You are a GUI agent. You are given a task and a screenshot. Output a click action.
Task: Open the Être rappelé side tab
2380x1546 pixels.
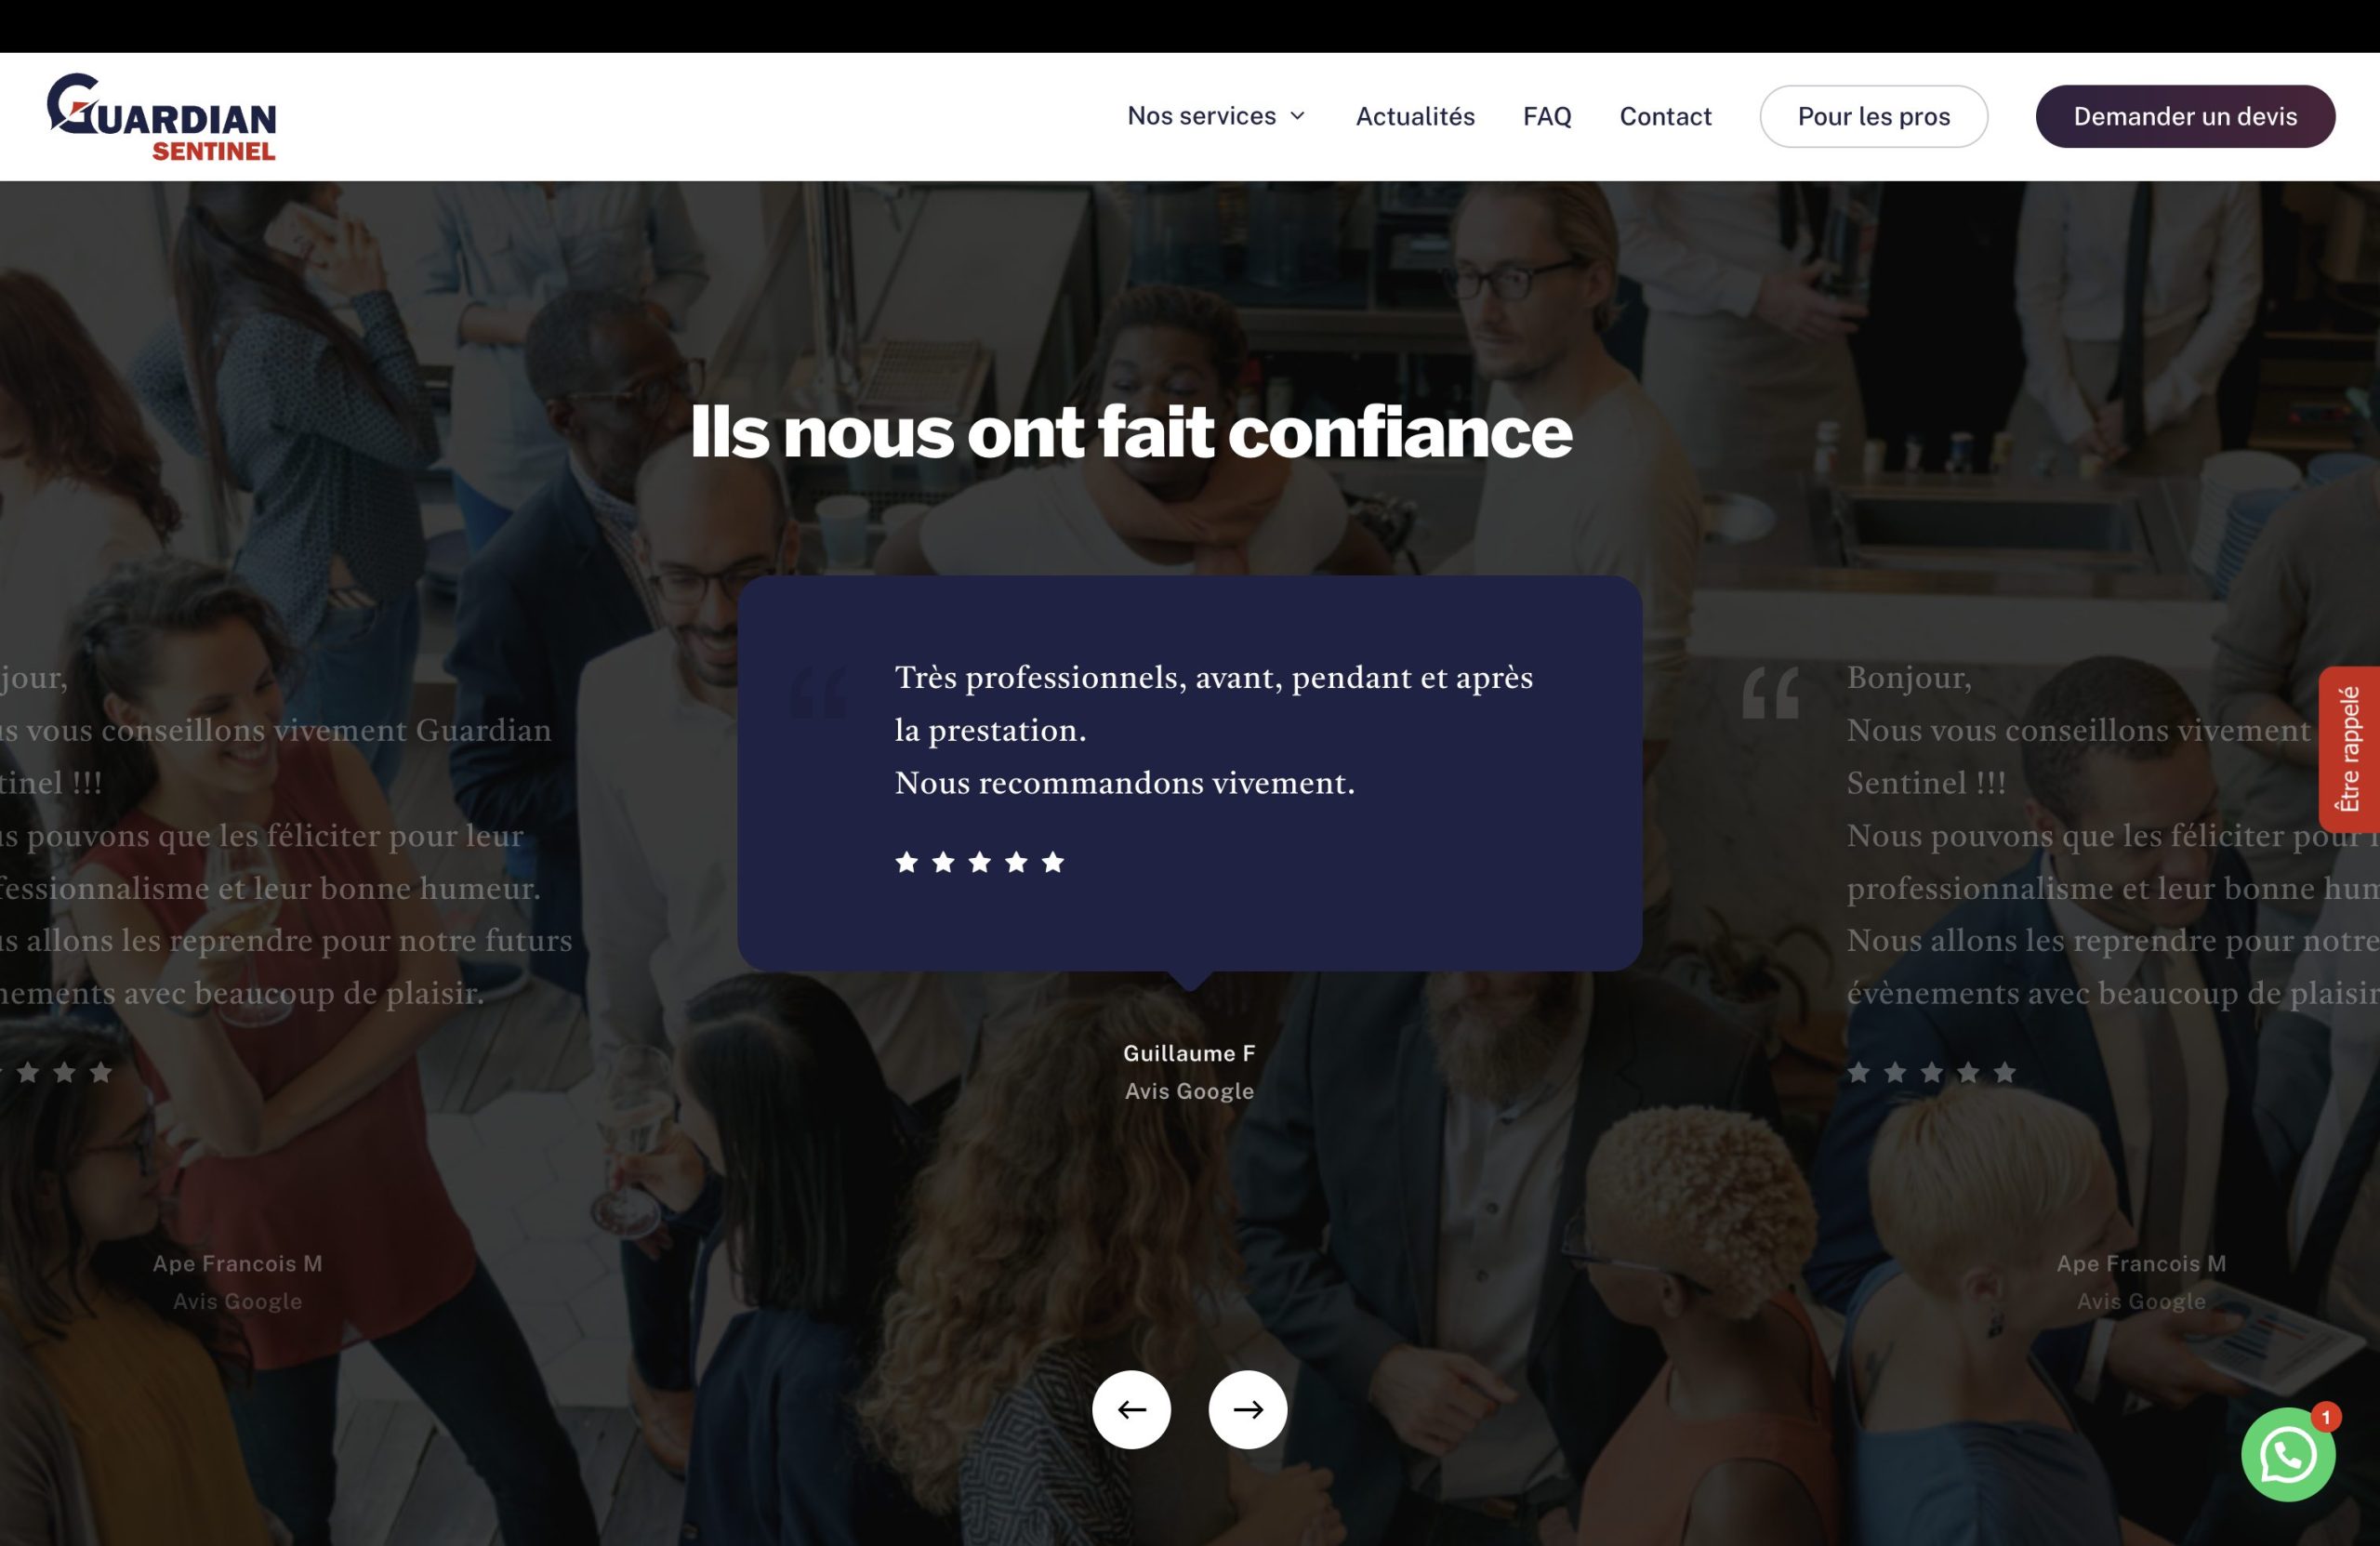point(2348,749)
